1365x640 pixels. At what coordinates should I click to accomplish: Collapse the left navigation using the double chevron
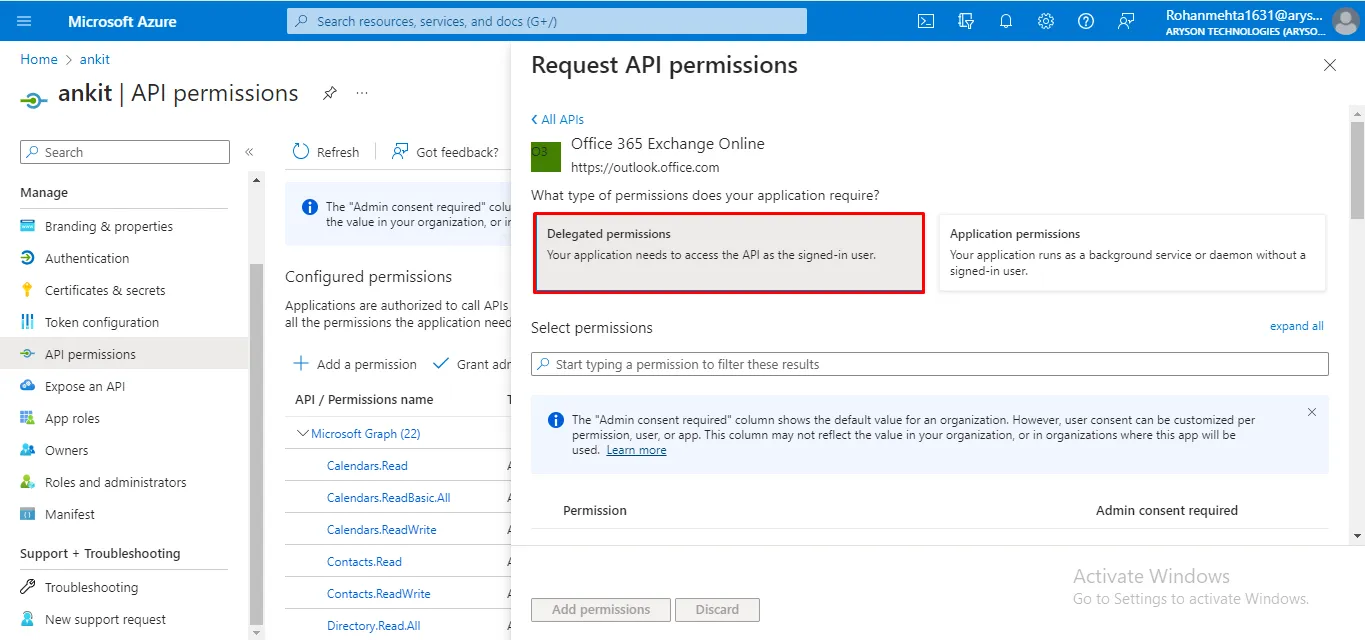pyautogui.click(x=249, y=152)
